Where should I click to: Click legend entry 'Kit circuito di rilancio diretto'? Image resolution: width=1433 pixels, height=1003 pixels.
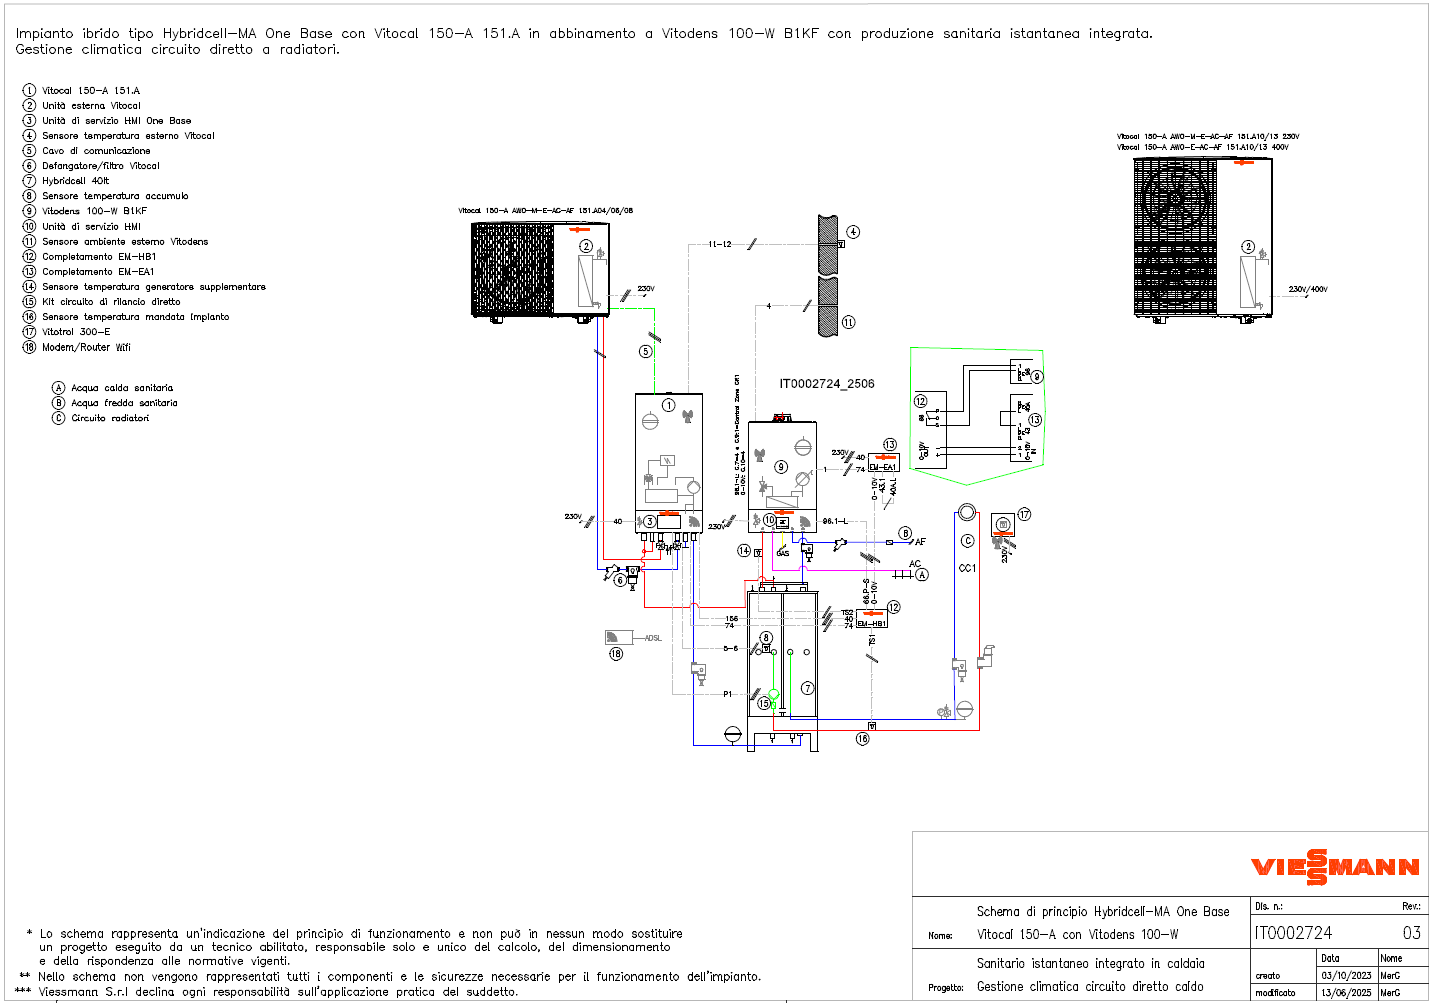111,301
